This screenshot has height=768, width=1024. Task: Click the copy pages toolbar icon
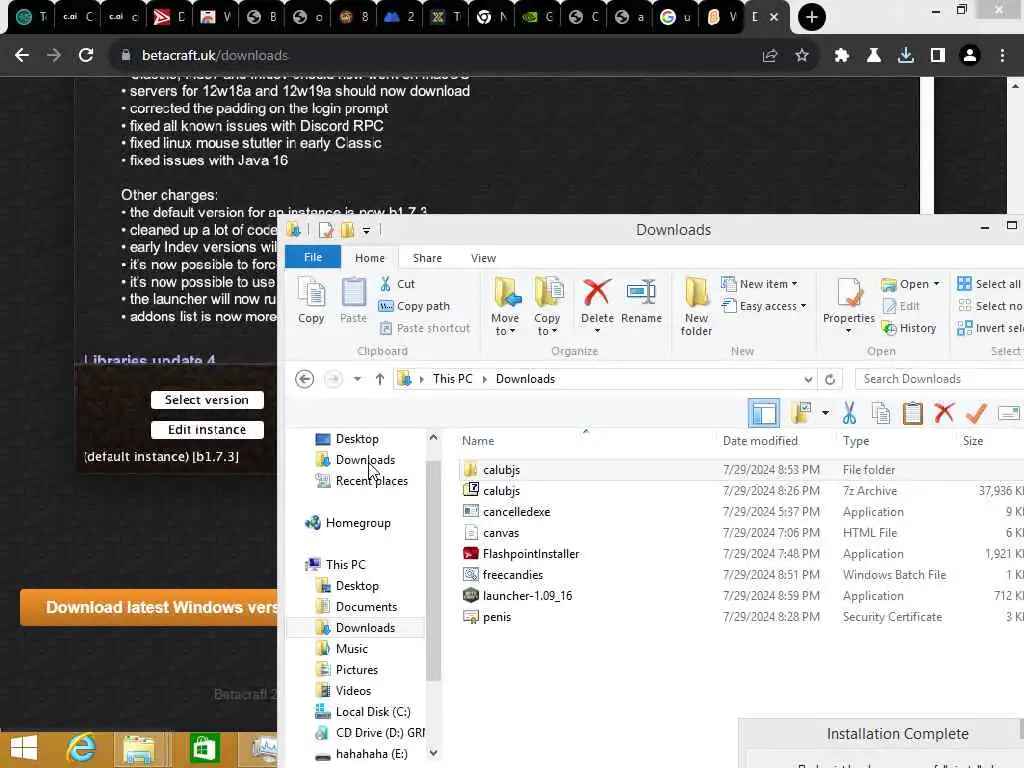(x=881, y=413)
